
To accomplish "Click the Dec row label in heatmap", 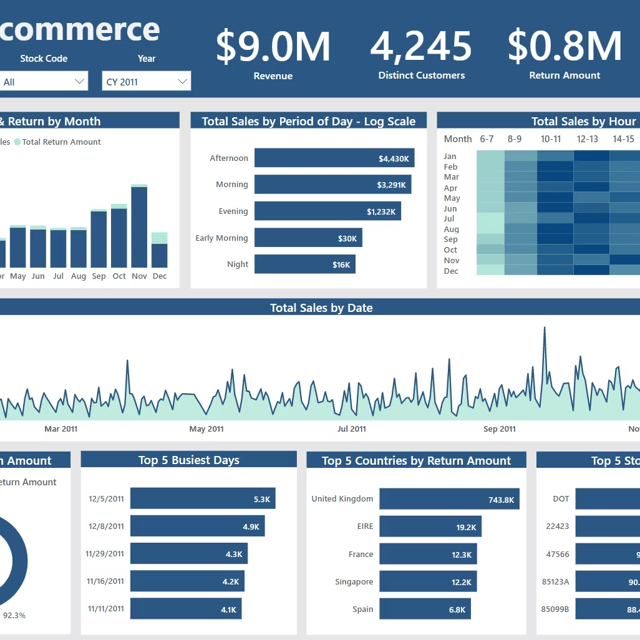I will pyautogui.click(x=451, y=271).
